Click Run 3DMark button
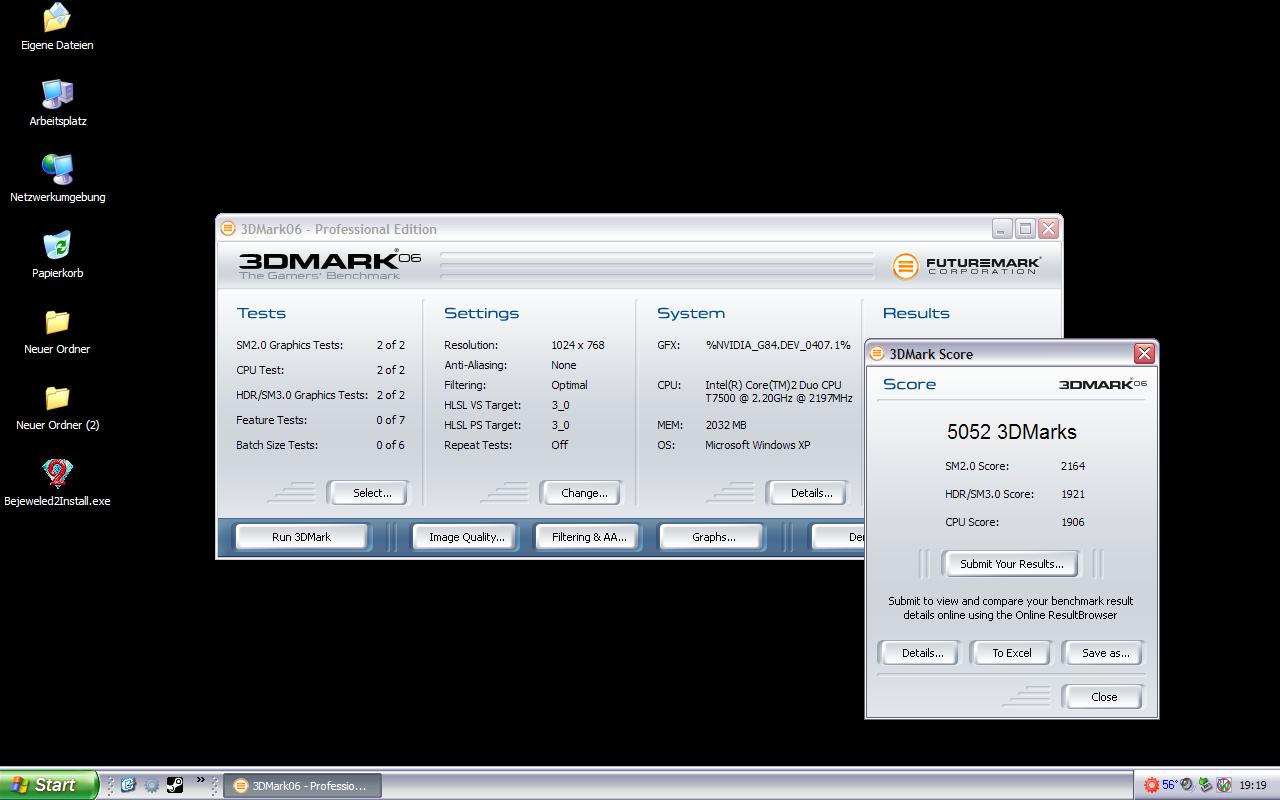1280x800 pixels. (301, 537)
